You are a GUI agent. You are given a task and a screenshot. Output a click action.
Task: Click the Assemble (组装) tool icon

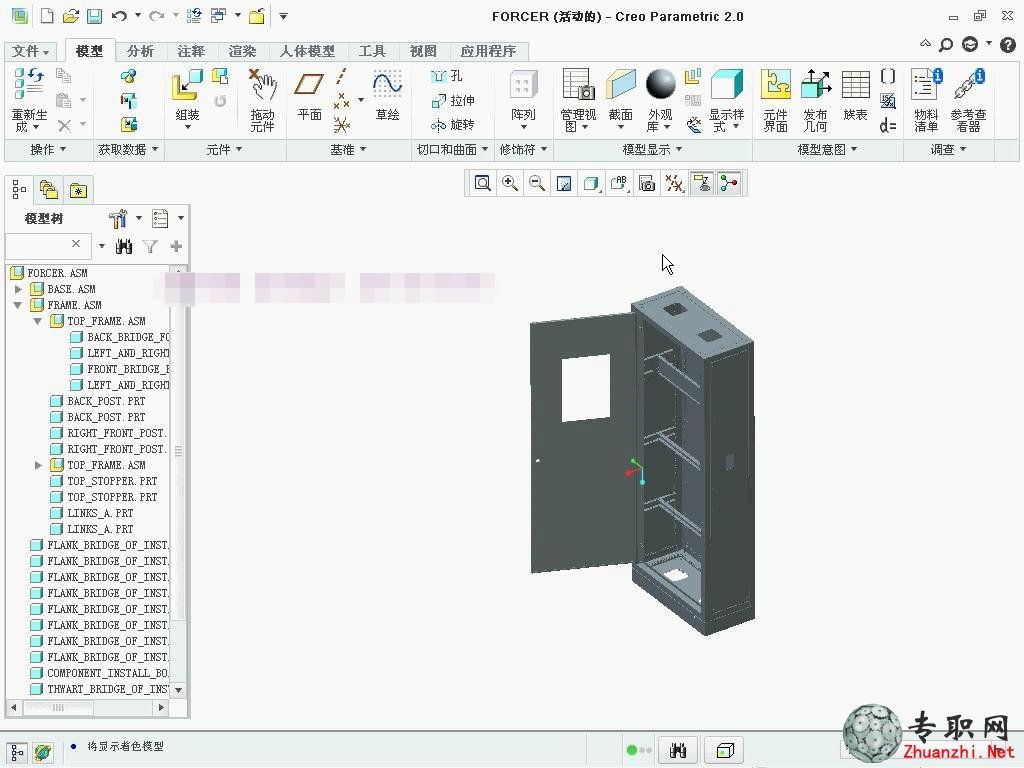(x=187, y=86)
